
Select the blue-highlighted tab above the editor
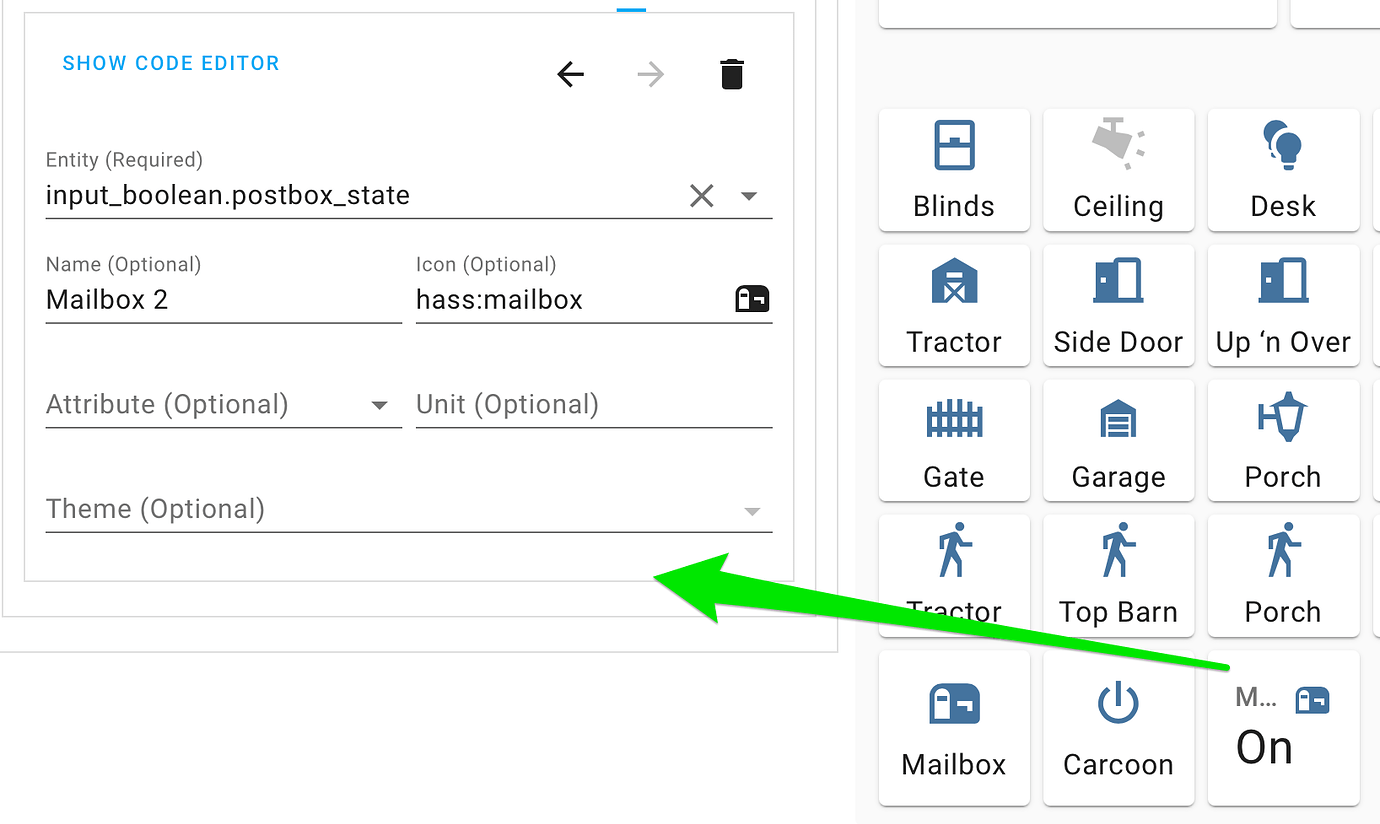click(630, 5)
